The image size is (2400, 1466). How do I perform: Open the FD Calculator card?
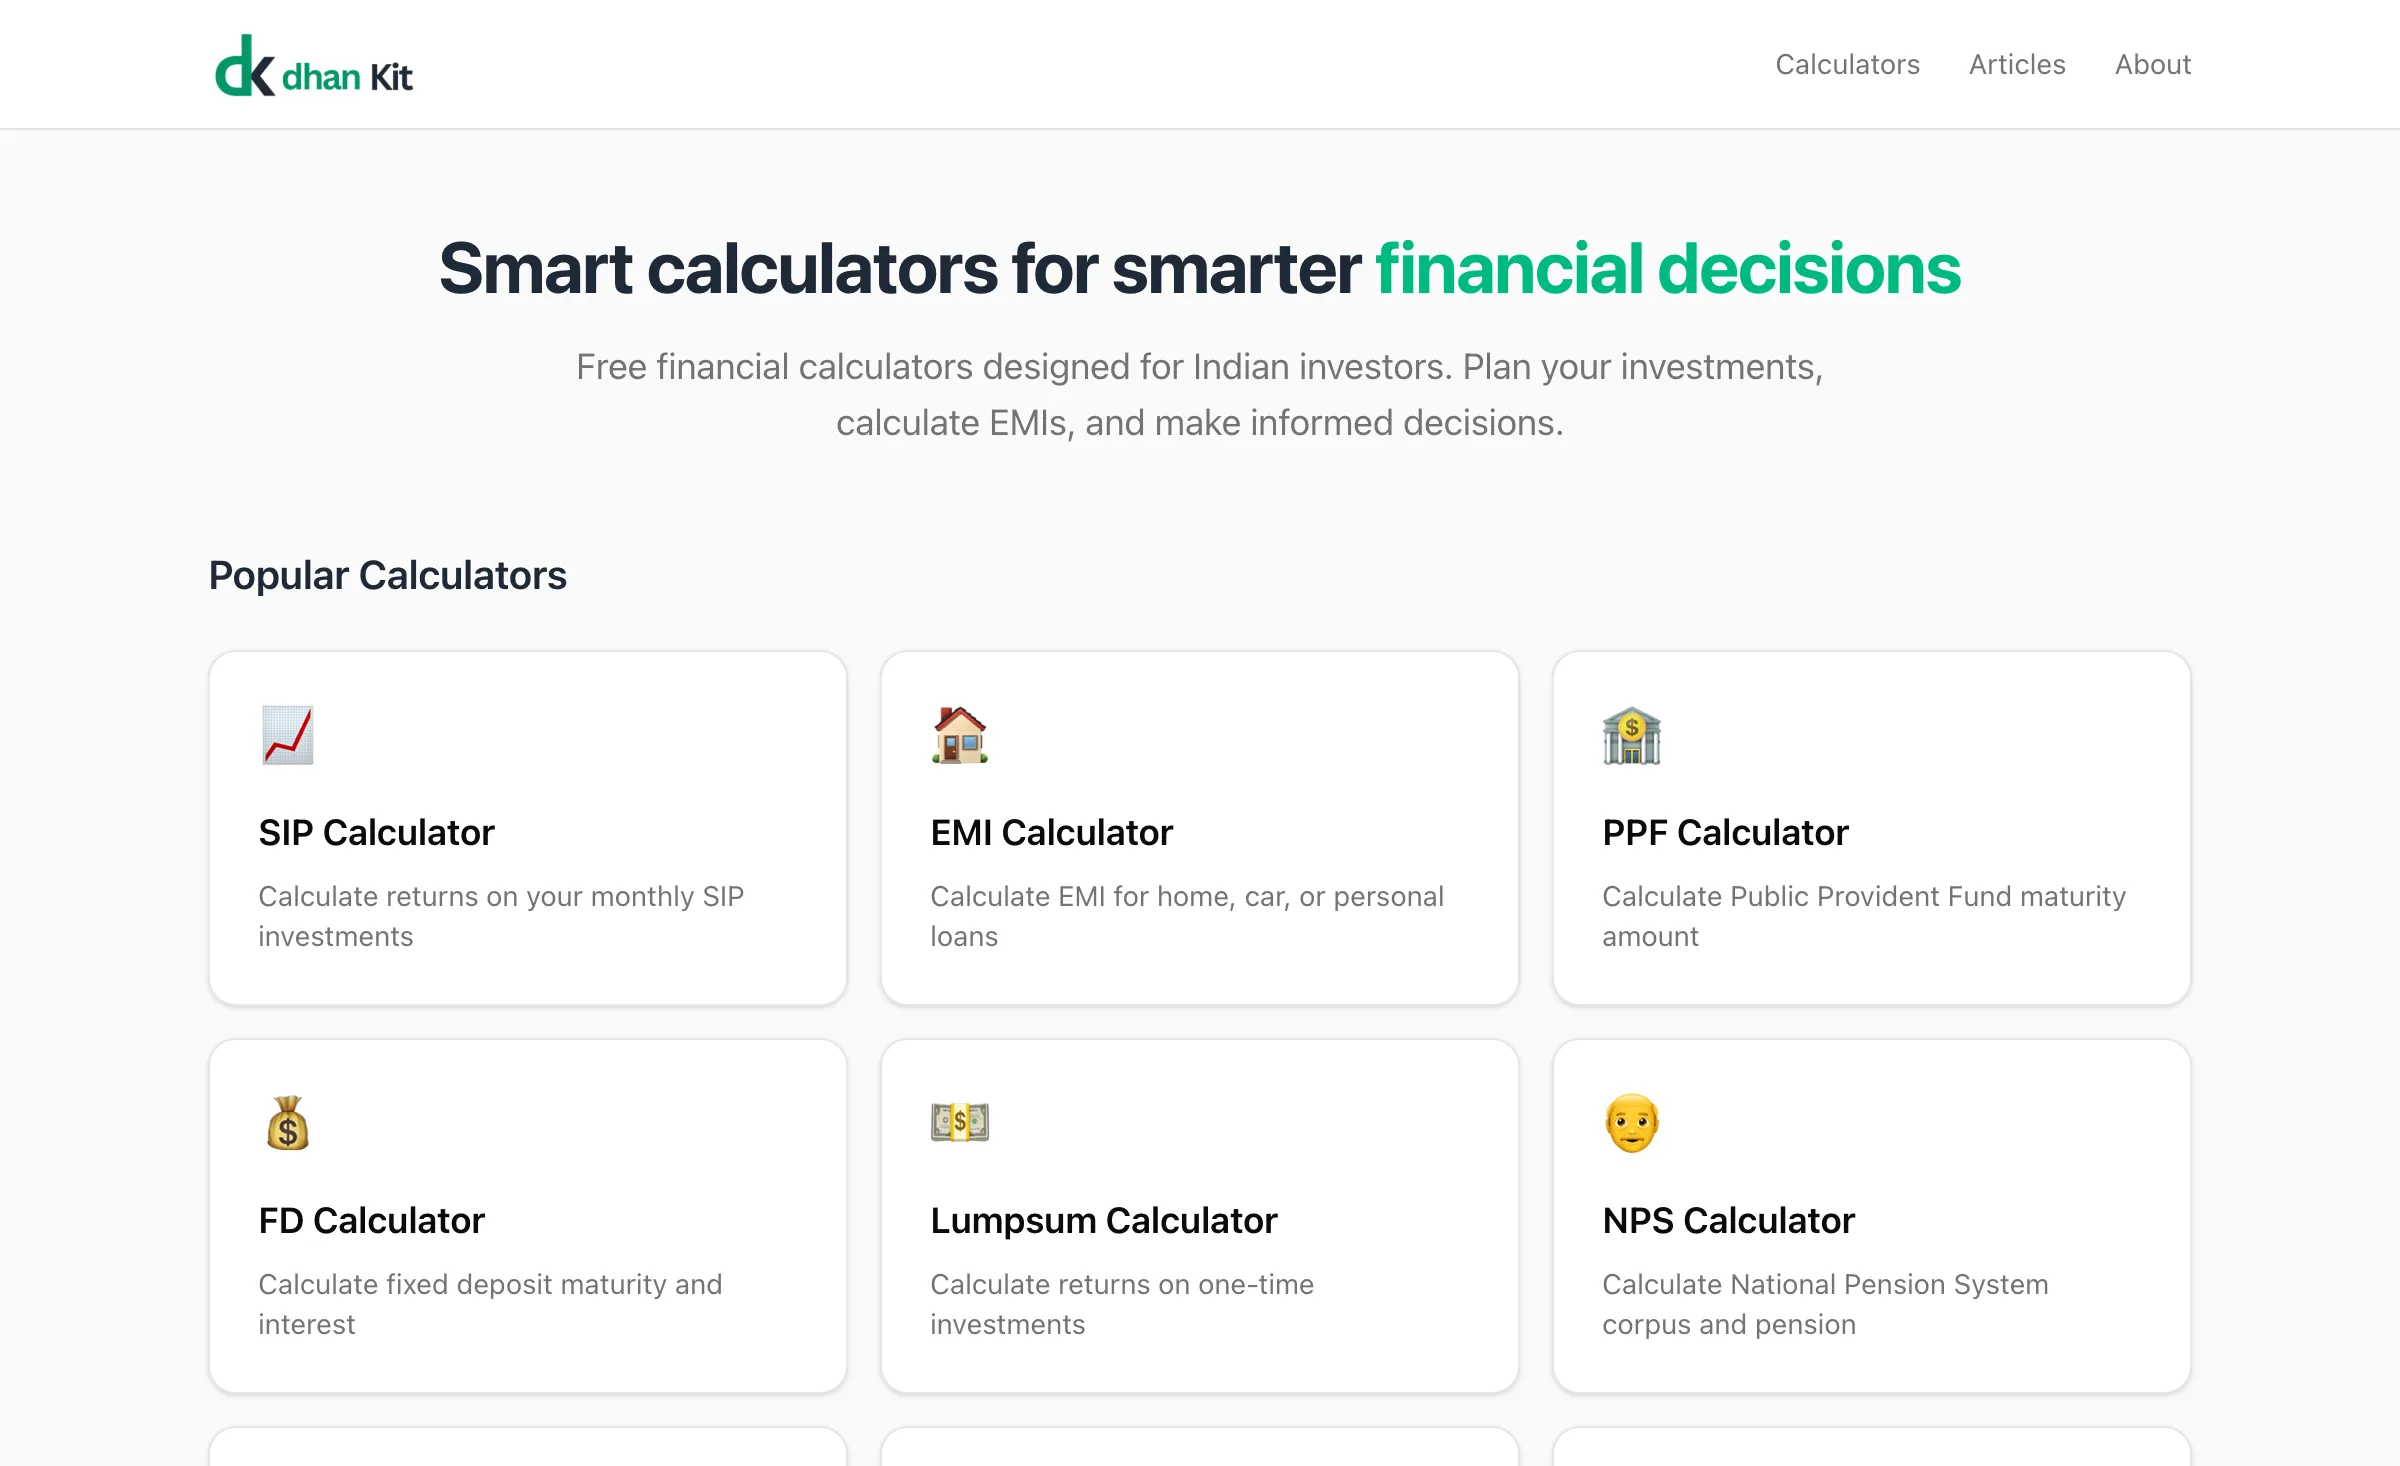point(527,1215)
